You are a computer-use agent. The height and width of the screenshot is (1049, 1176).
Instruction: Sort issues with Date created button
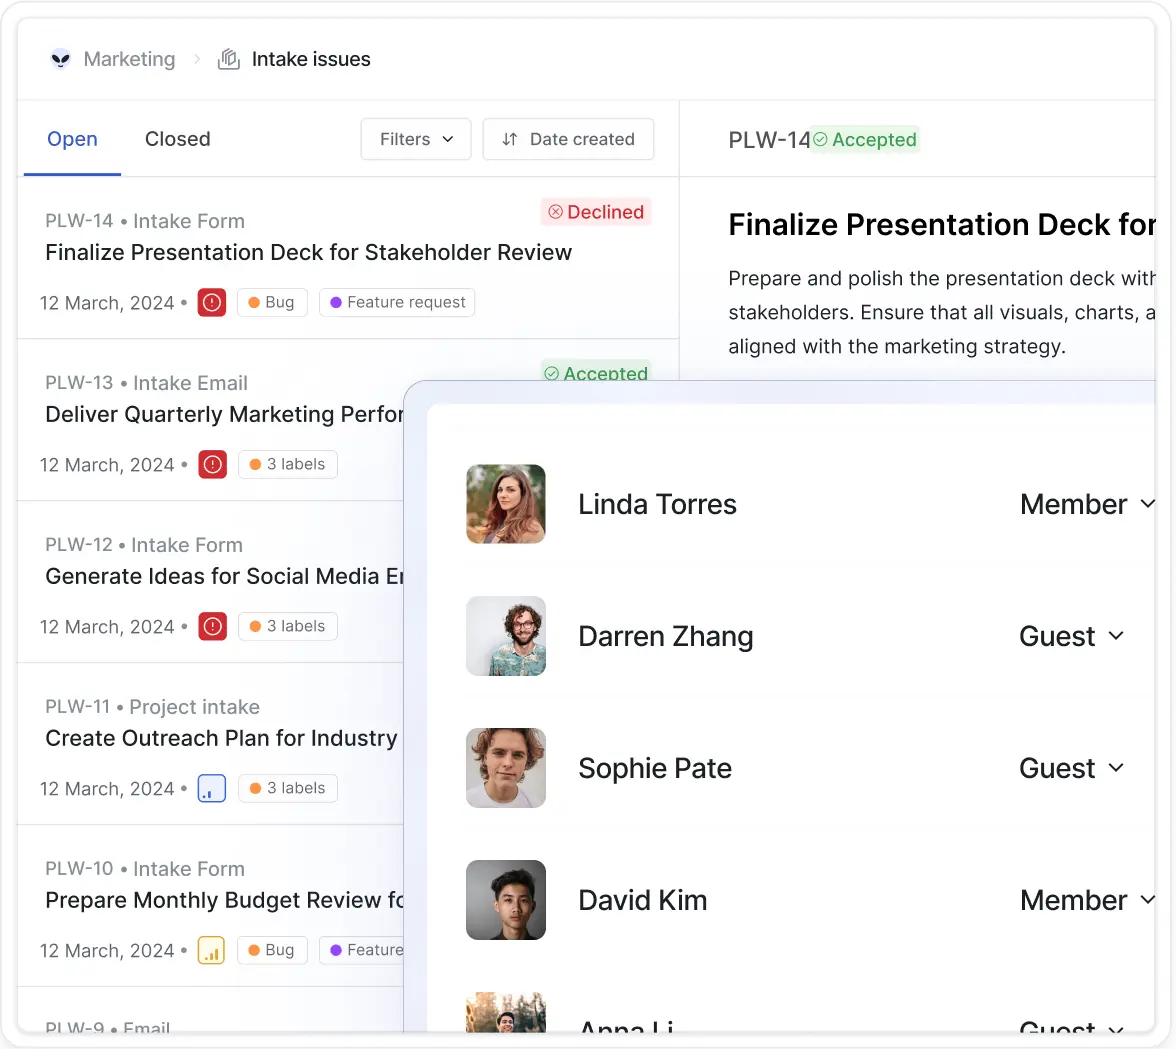(x=568, y=139)
